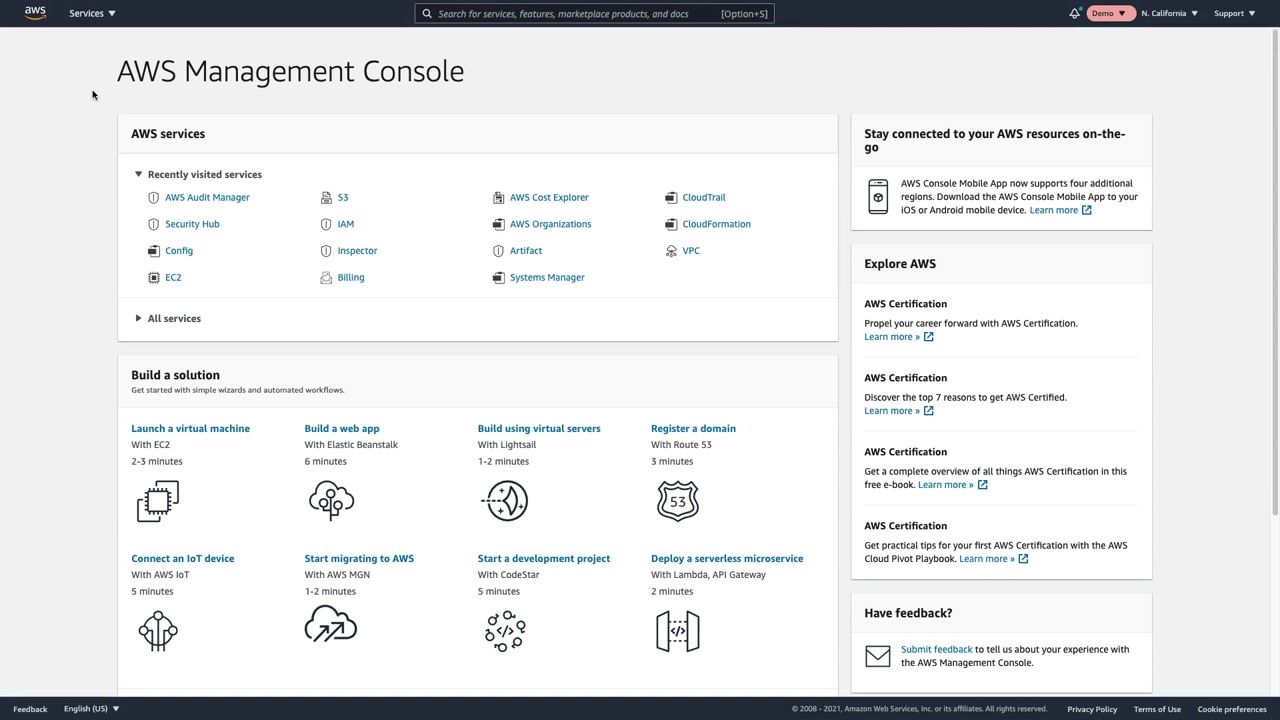The width and height of the screenshot is (1280, 720).
Task: Click Build using virtual servers link
Action: tap(539, 429)
